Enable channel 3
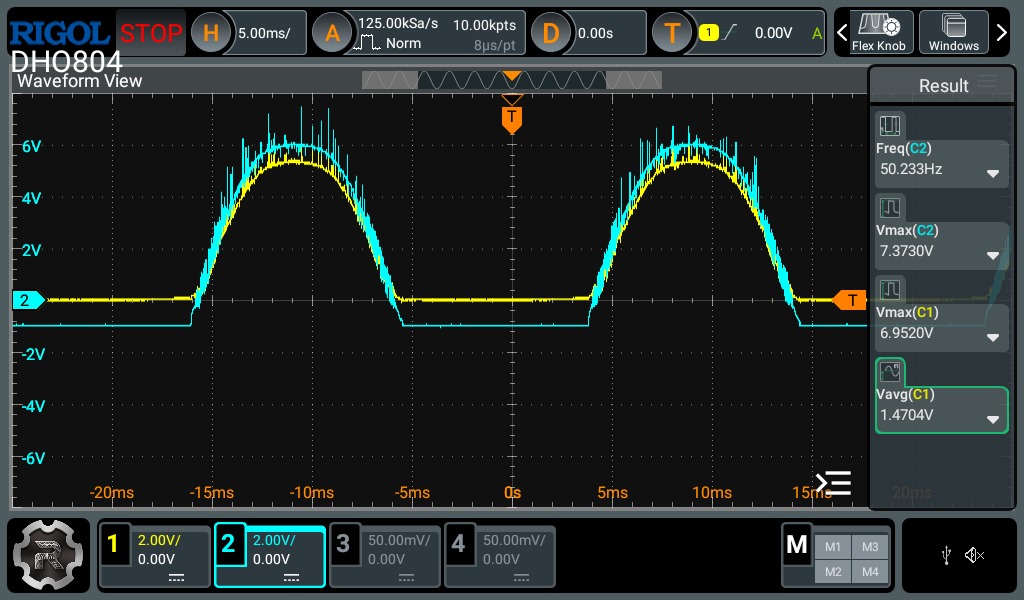The width and height of the screenshot is (1024, 600). 385,557
